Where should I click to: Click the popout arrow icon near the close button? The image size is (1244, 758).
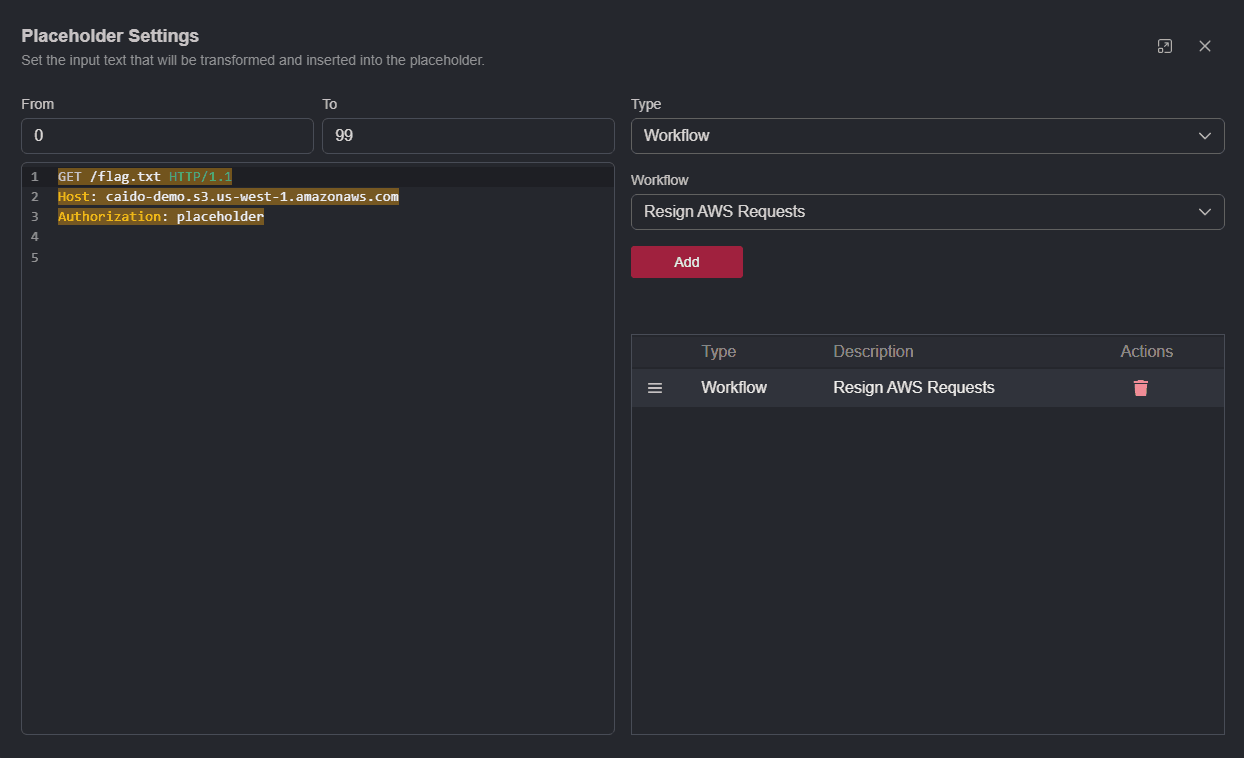pyautogui.click(x=1164, y=46)
